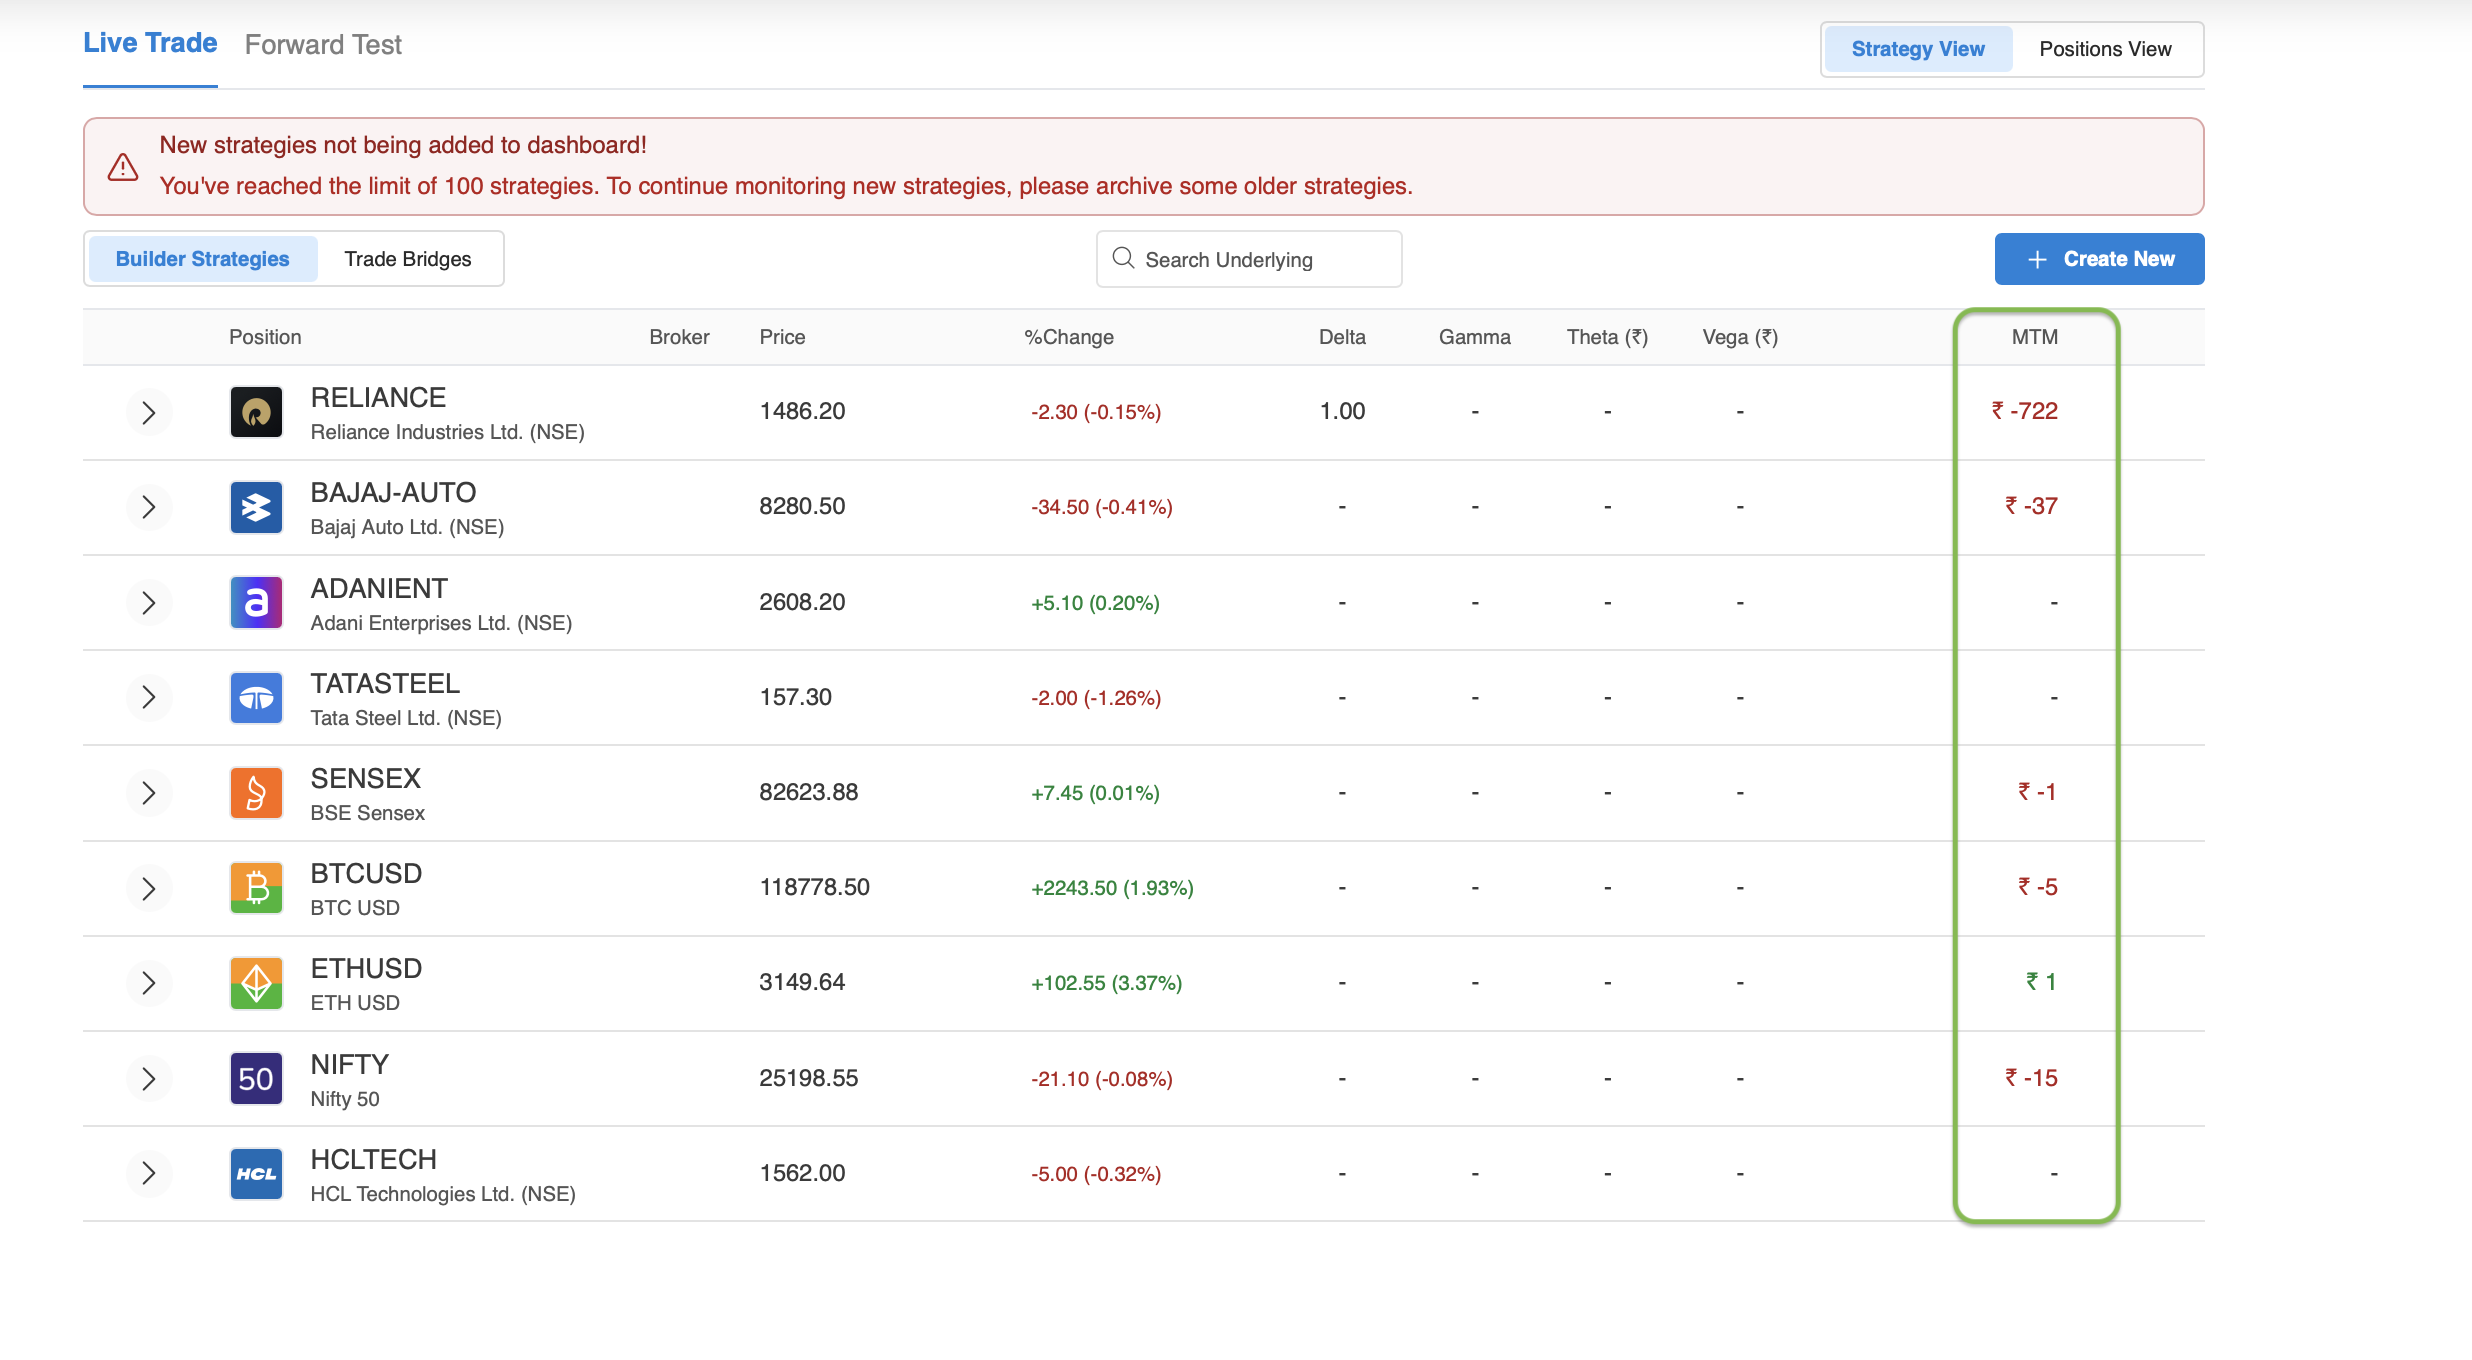The height and width of the screenshot is (1360, 2472).
Task: Click the MTM column header
Action: 2035,337
